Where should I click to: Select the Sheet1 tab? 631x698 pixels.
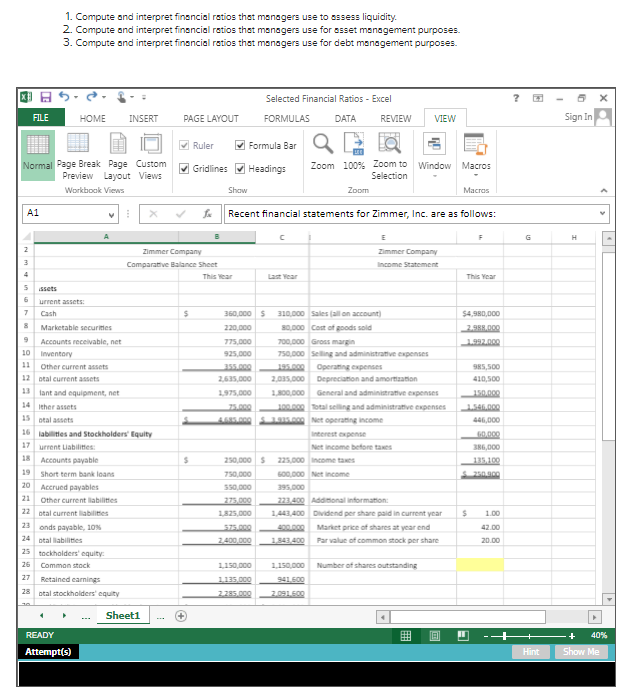pos(123,616)
